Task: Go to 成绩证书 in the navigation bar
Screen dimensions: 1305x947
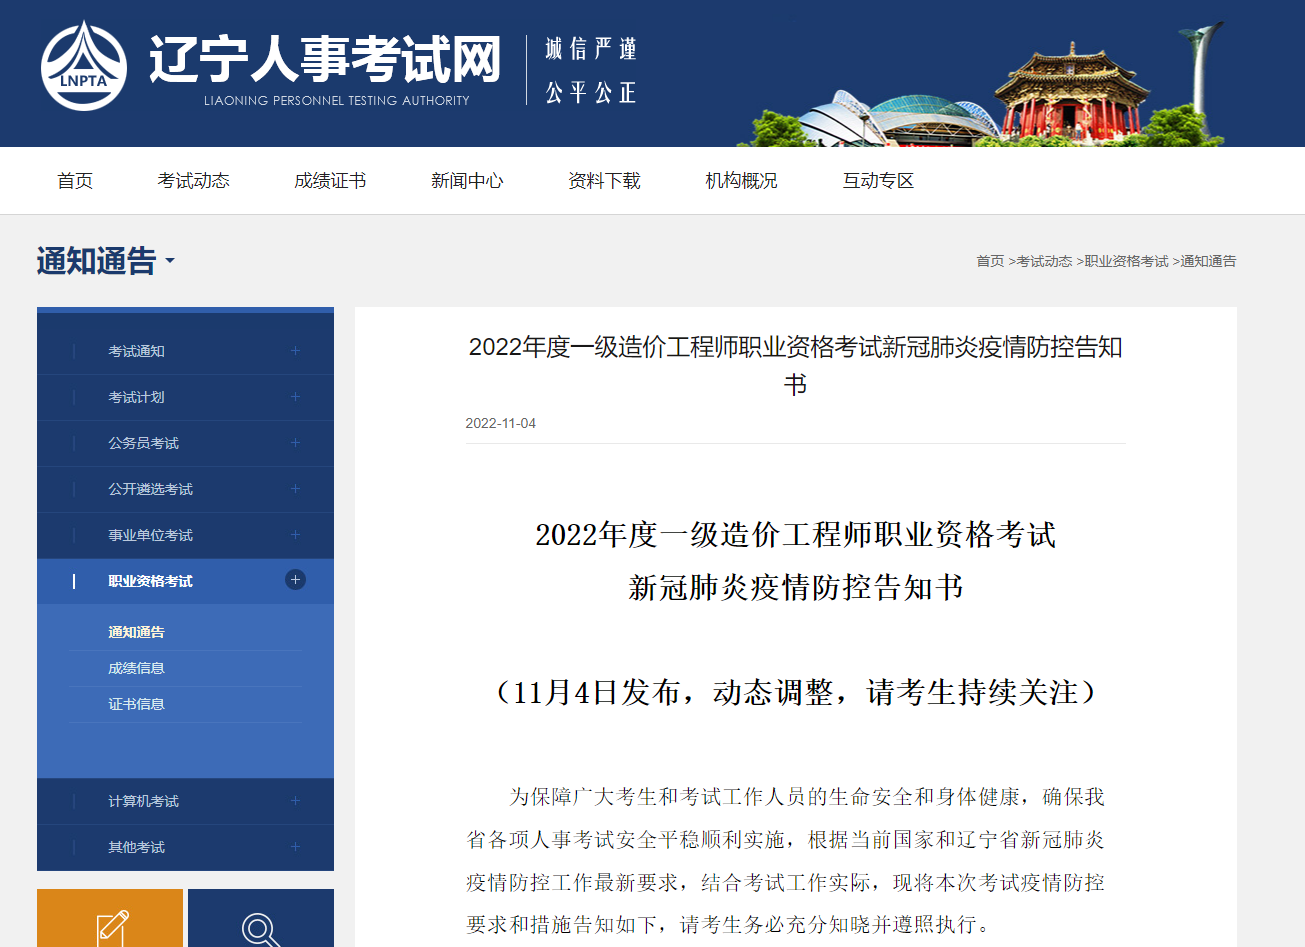Action: (330, 181)
